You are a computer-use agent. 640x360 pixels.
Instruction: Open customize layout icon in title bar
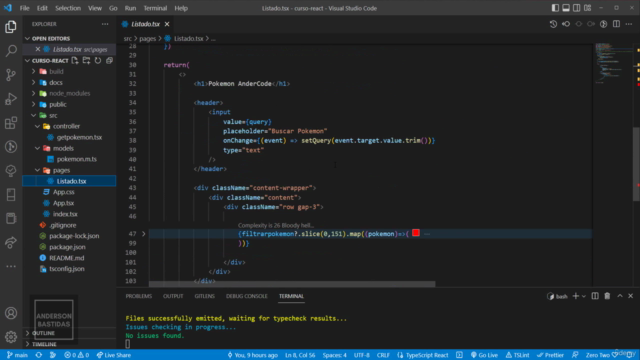click(x=587, y=8)
